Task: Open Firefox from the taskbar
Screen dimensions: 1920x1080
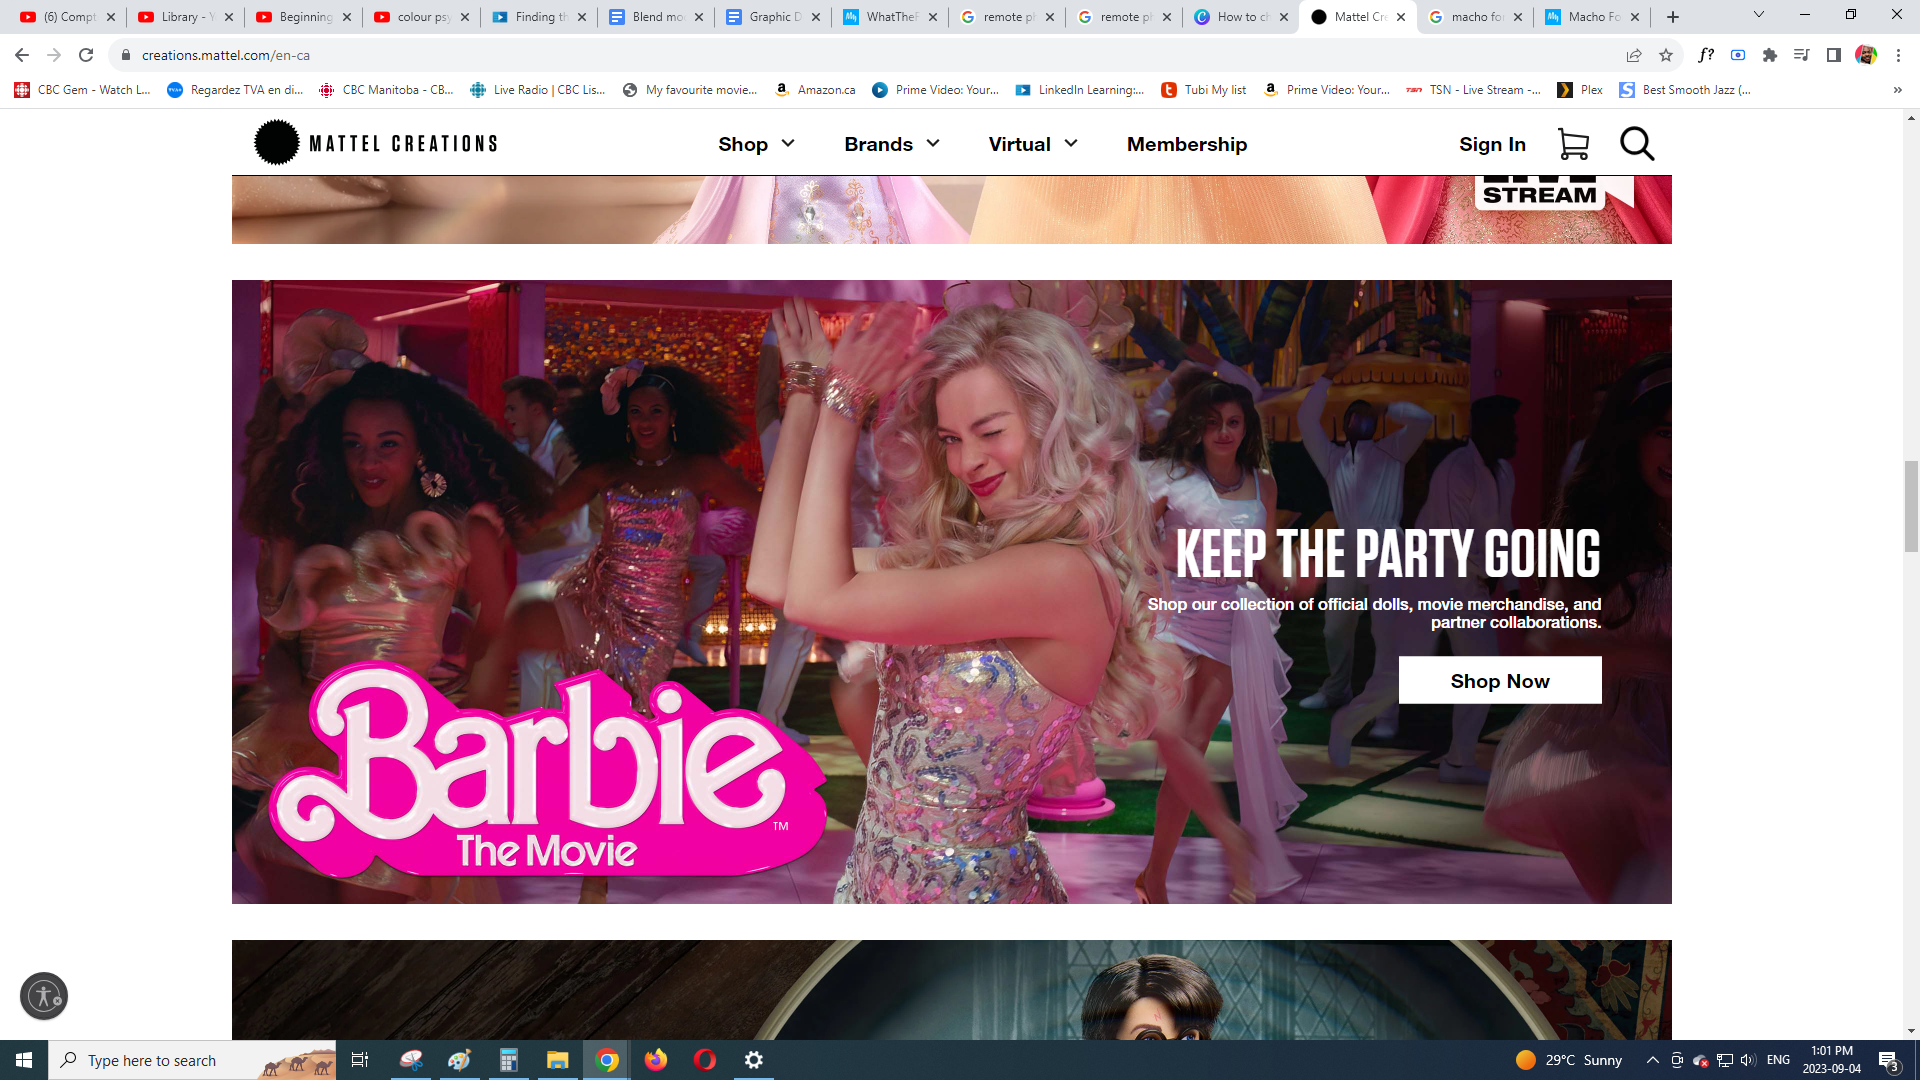Action: coord(656,1060)
